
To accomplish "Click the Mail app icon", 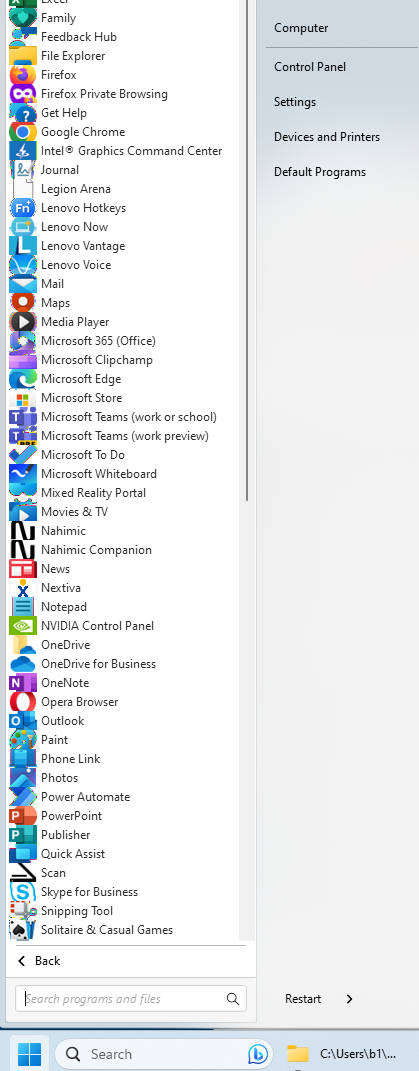I will point(23,284).
